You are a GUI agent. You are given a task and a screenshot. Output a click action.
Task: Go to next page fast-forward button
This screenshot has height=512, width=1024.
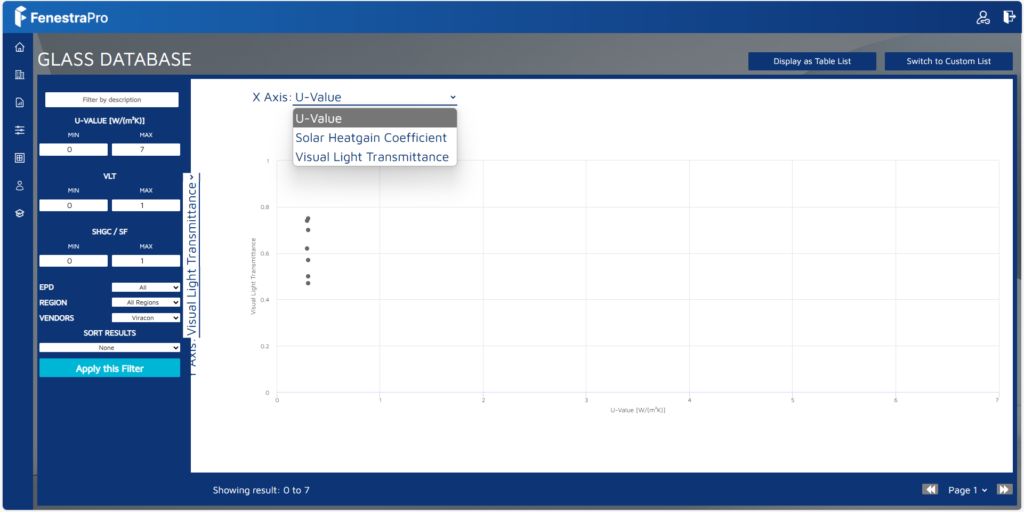pos(1004,489)
